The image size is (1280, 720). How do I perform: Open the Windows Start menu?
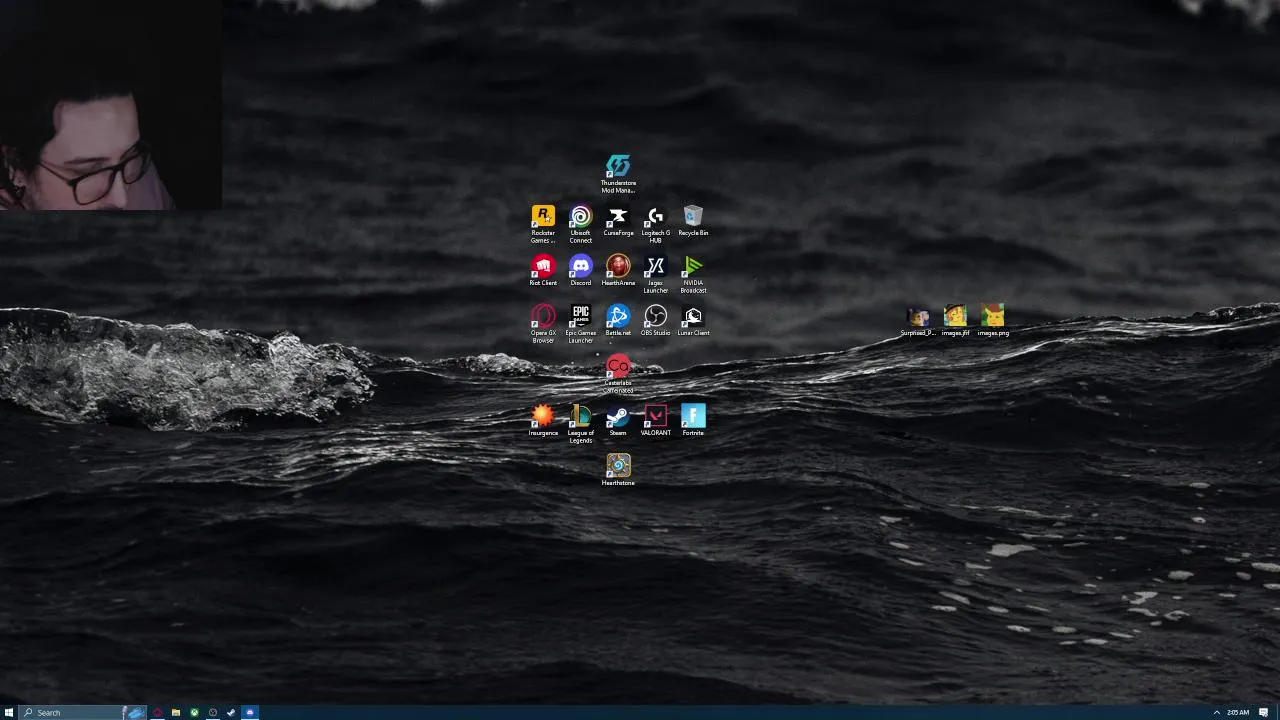click(9, 712)
